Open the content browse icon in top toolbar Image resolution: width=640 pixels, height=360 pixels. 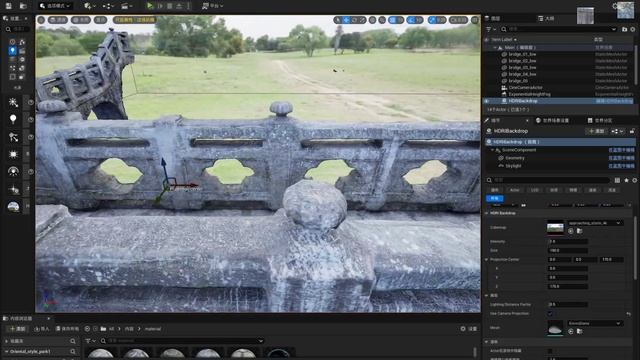click(x=23, y=6)
